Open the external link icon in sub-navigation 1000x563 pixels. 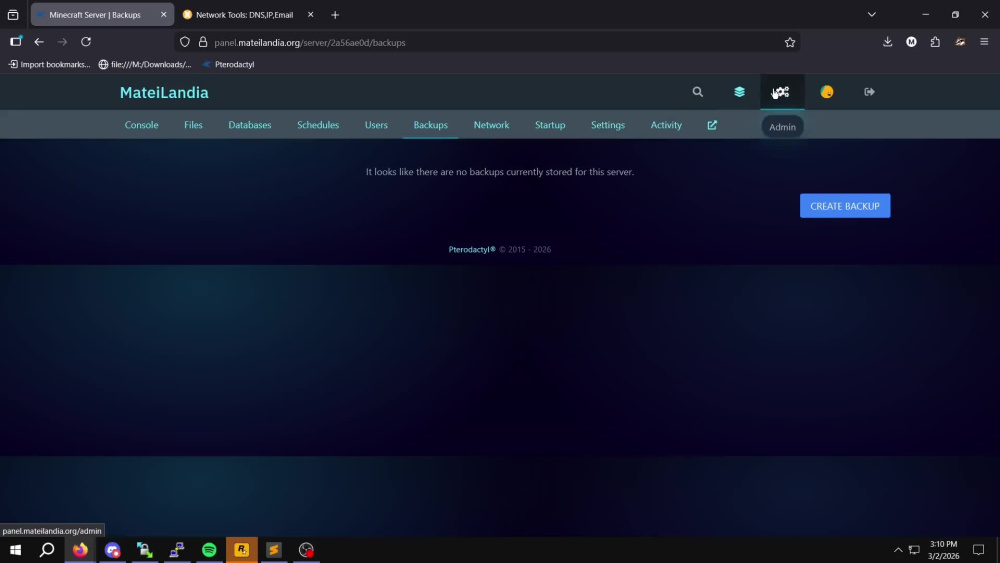click(x=712, y=125)
